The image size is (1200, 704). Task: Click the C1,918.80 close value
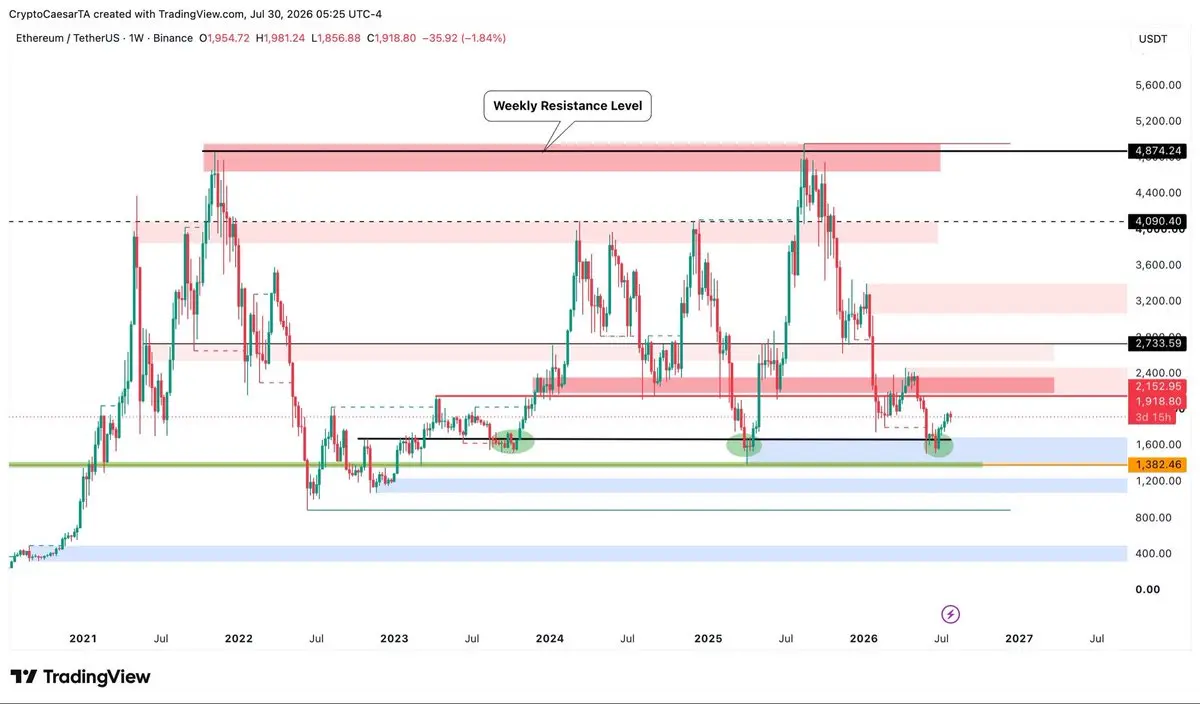click(x=392, y=38)
